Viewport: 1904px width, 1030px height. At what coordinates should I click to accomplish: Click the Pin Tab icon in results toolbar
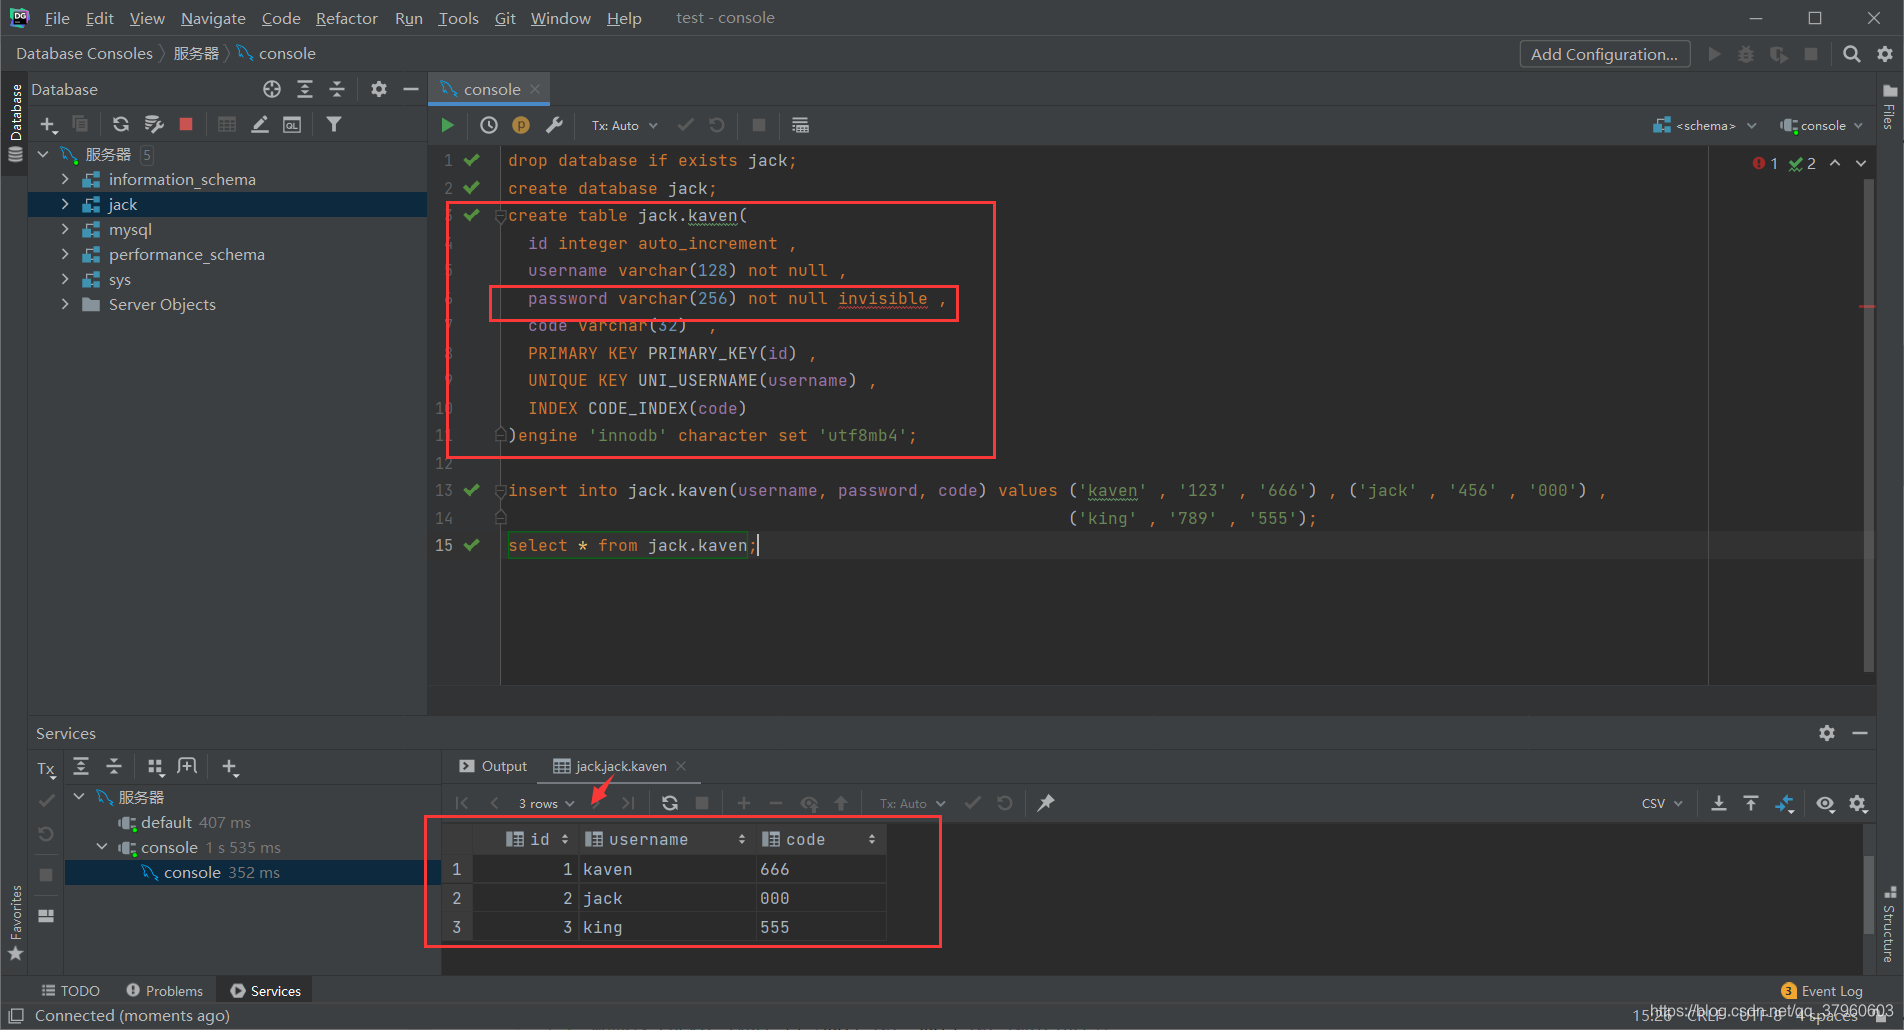(1046, 803)
